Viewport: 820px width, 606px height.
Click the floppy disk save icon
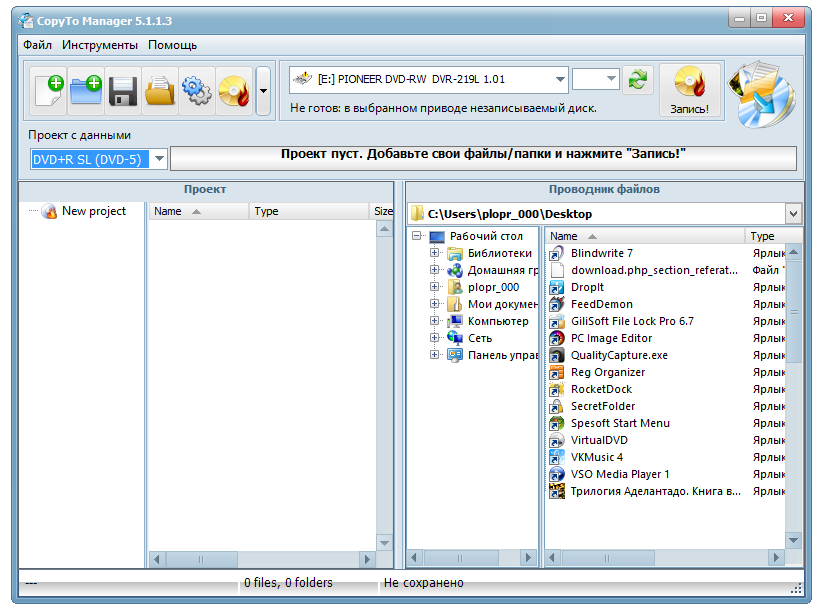[x=123, y=90]
